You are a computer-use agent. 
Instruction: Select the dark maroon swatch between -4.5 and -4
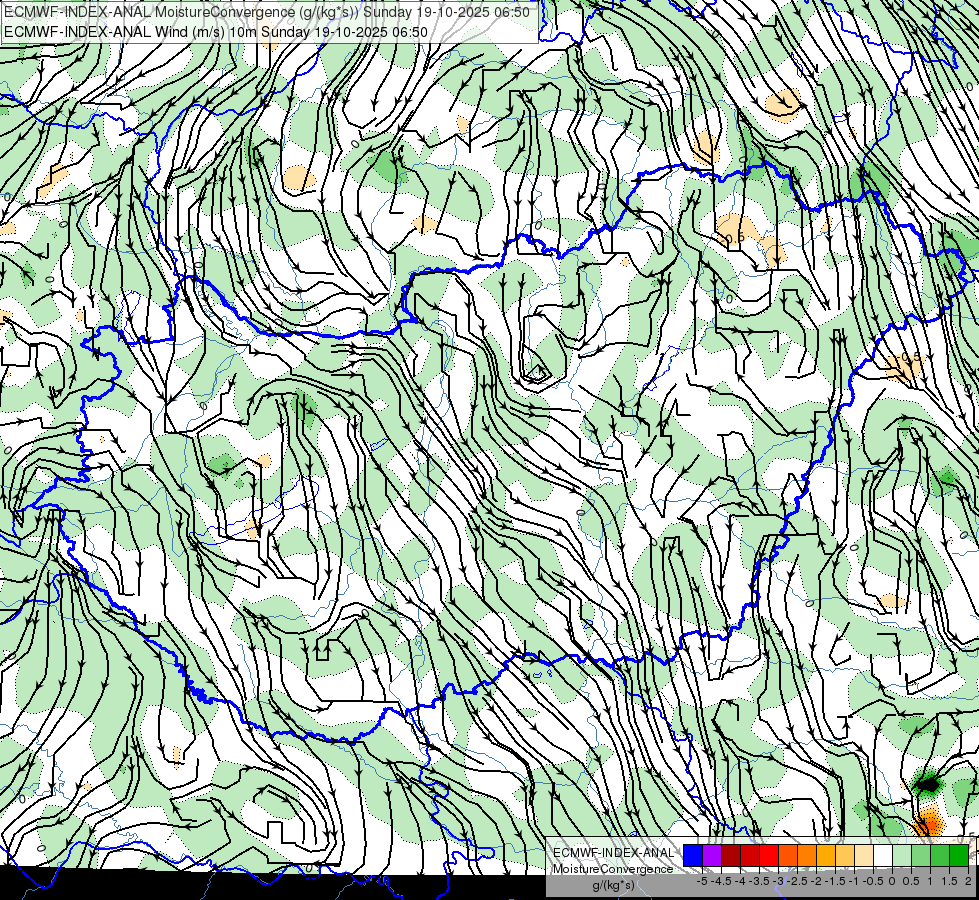[731, 856]
